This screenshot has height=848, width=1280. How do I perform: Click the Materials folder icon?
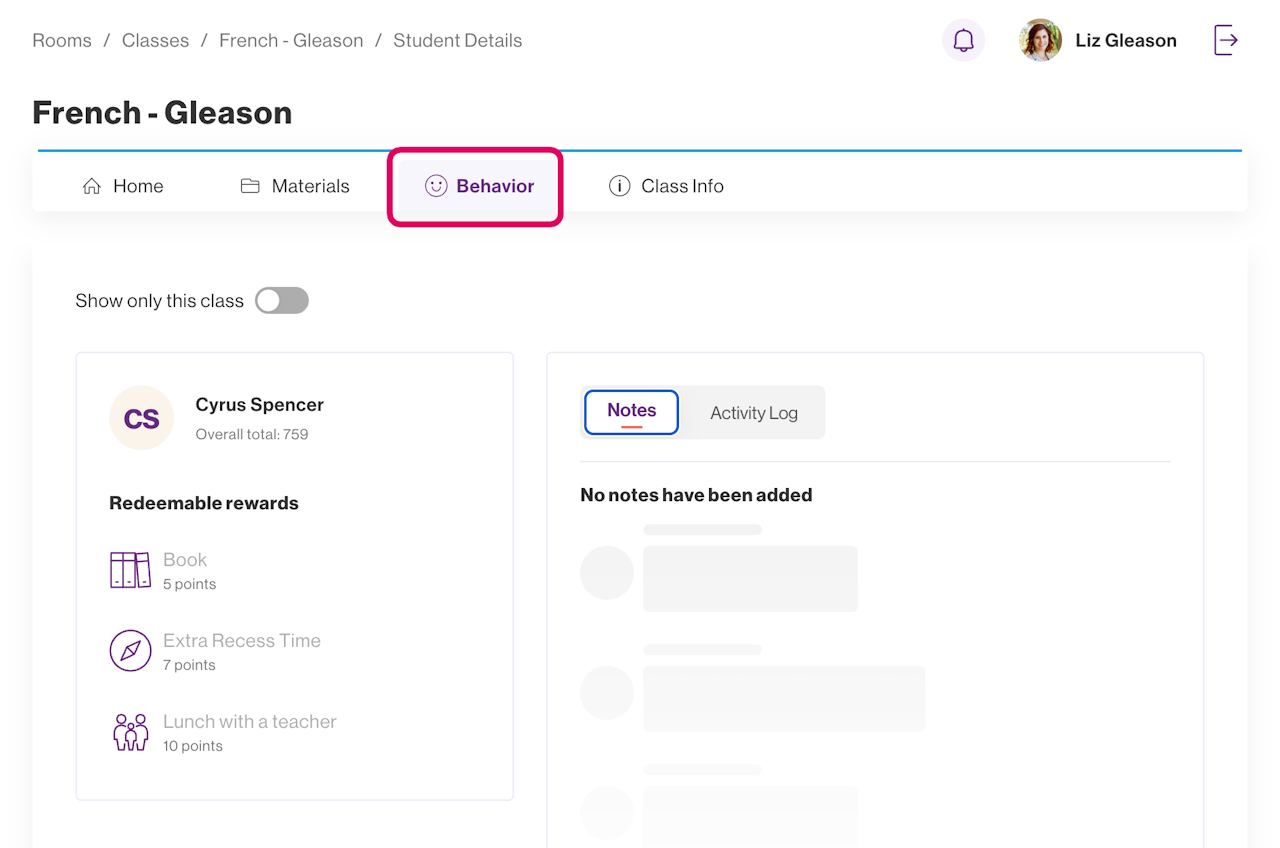click(250, 186)
